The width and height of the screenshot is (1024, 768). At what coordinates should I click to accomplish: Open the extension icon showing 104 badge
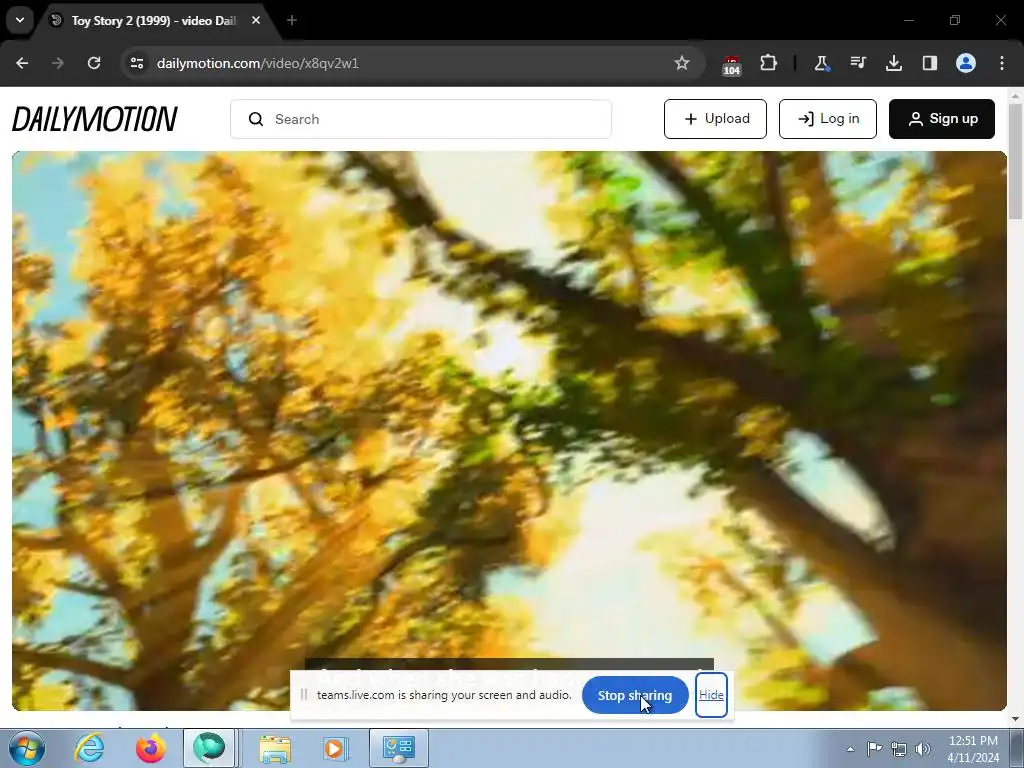point(731,65)
